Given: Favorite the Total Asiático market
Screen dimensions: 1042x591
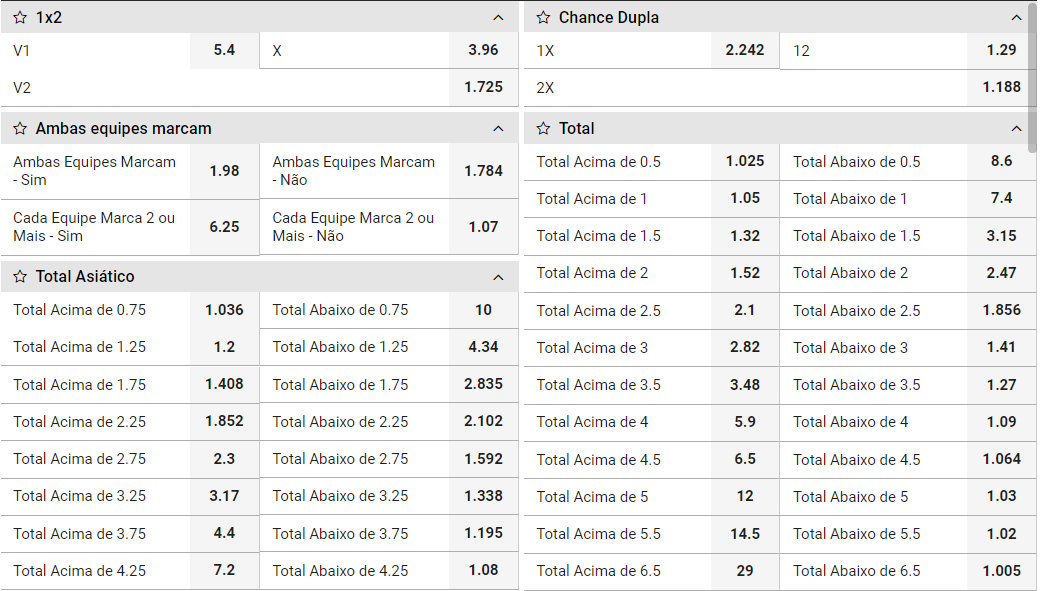Looking at the screenshot, I should (20, 277).
